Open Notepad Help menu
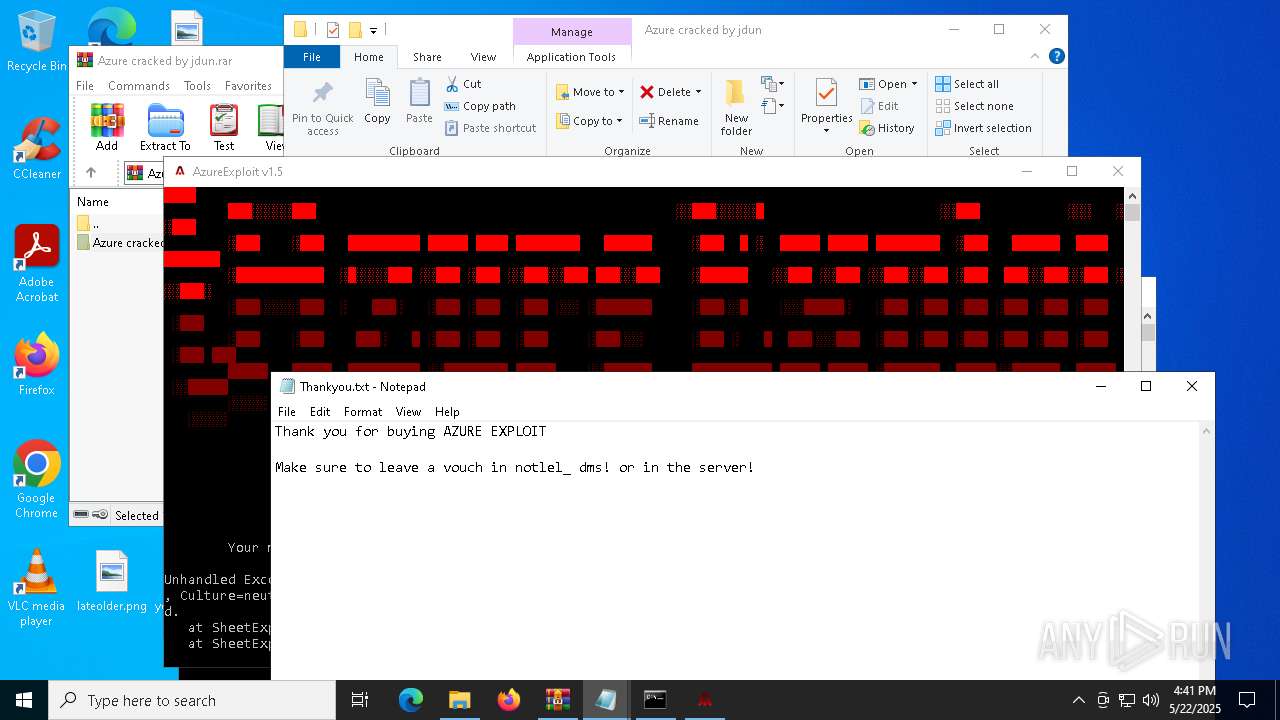The image size is (1280, 720). [x=447, y=412]
